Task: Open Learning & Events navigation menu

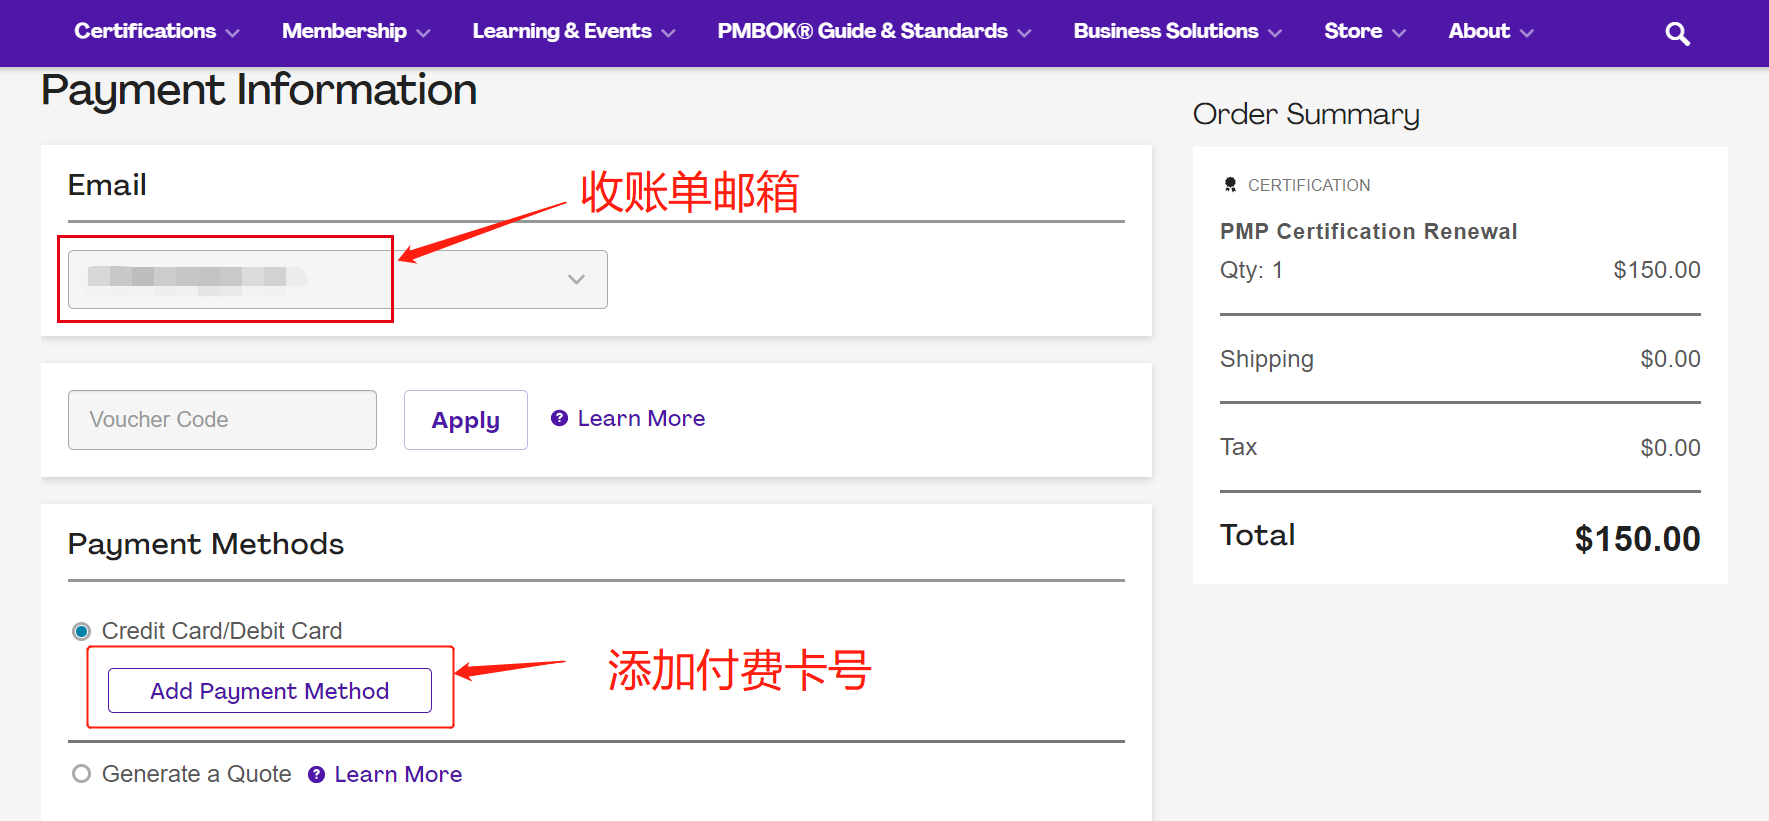Action: click(573, 32)
